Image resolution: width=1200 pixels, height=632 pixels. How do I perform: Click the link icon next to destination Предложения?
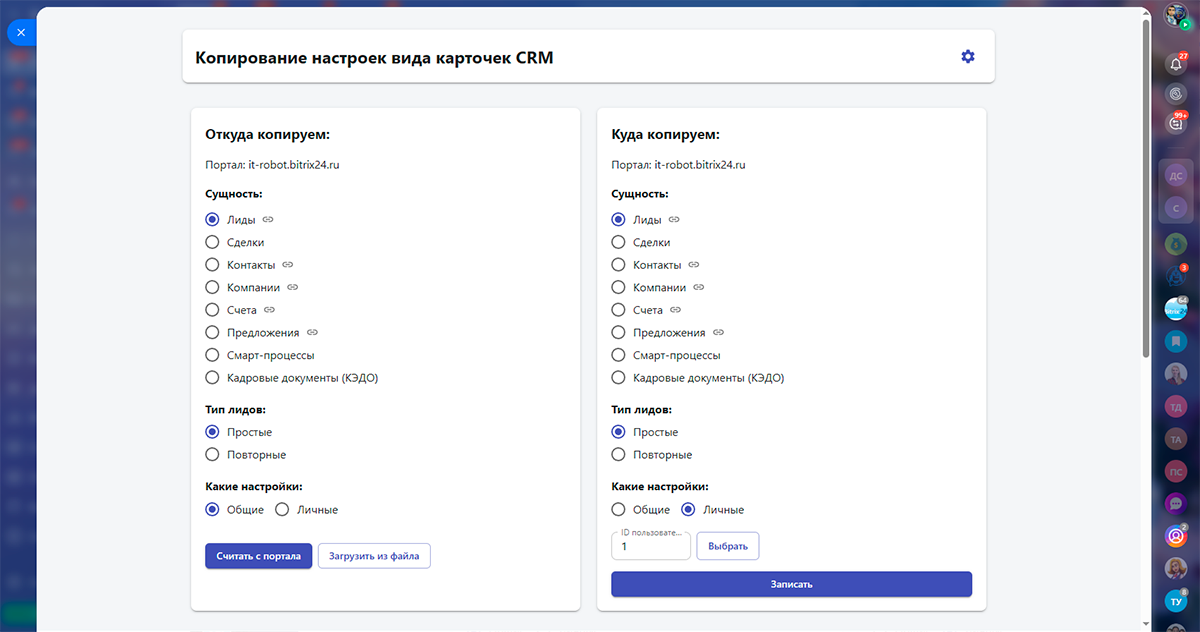718,333
